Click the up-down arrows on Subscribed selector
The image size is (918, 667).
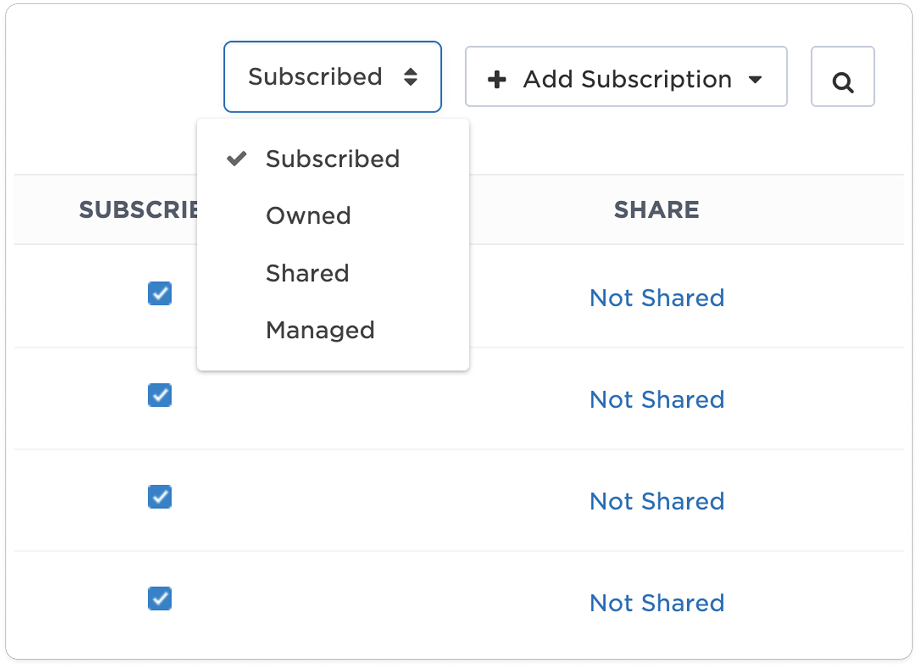coord(410,77)
